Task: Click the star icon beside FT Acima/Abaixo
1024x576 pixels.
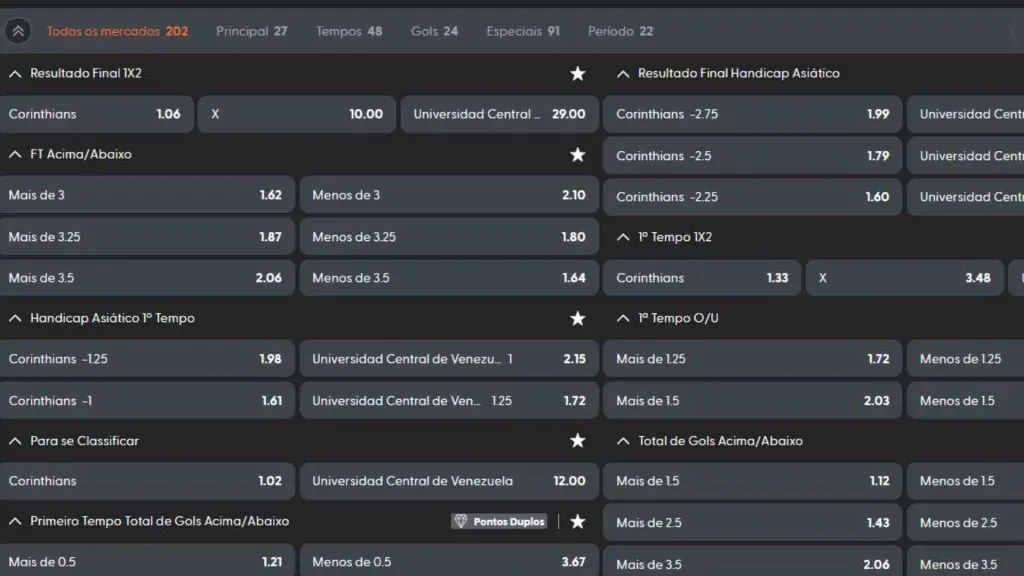Action: pos(577,155)
